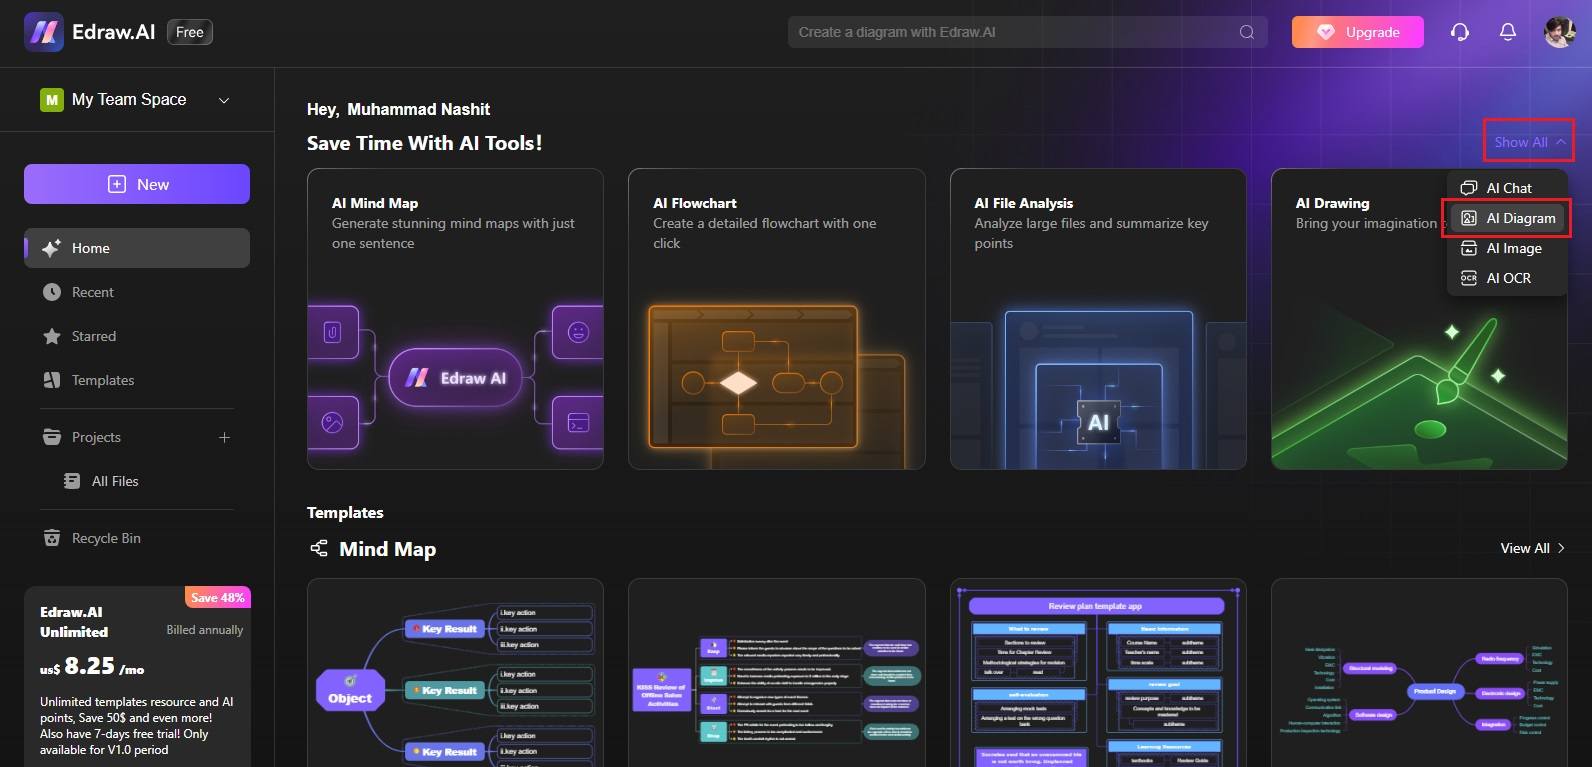Click the Free plan badge

(x=190, y=32)
